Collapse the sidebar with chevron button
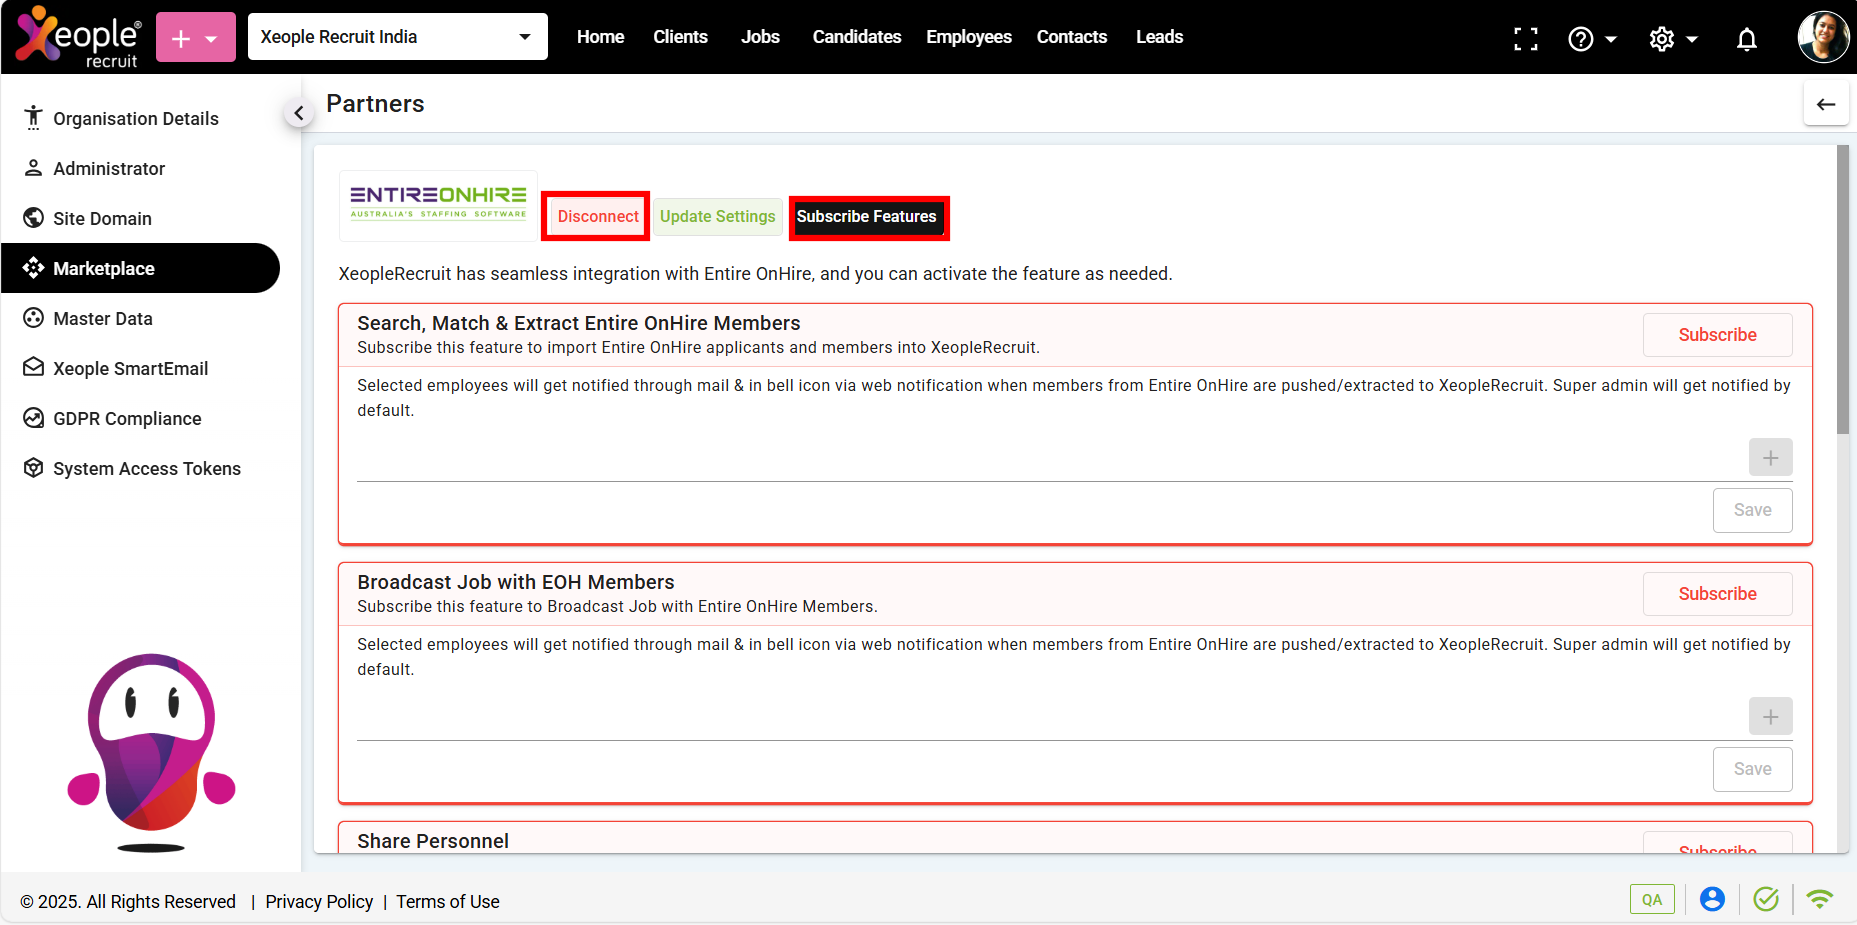The height and width of the screenshot is (925, 1857). [x=298, y=113]
